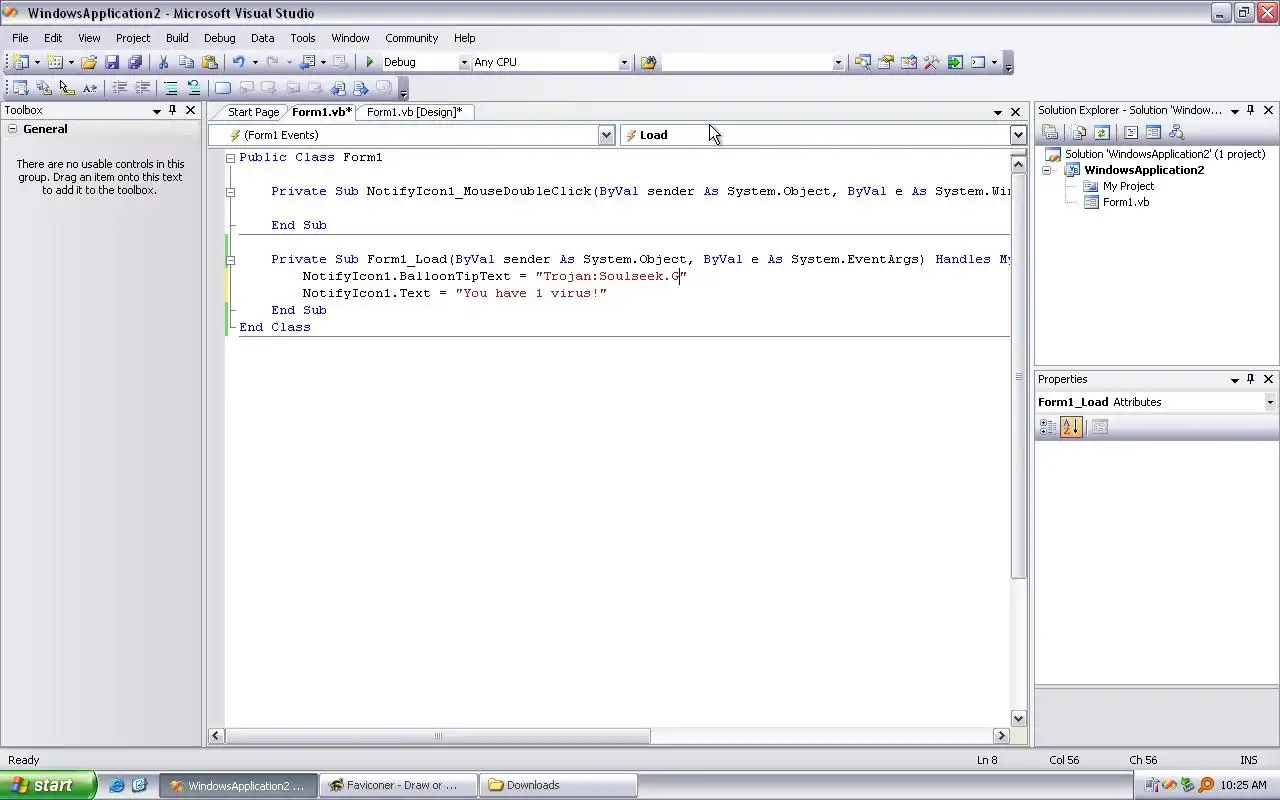This screenshot has width=1280, height=800.
Task: Click Refresh icon in Solution Explorer
Action: point(1101,132)
